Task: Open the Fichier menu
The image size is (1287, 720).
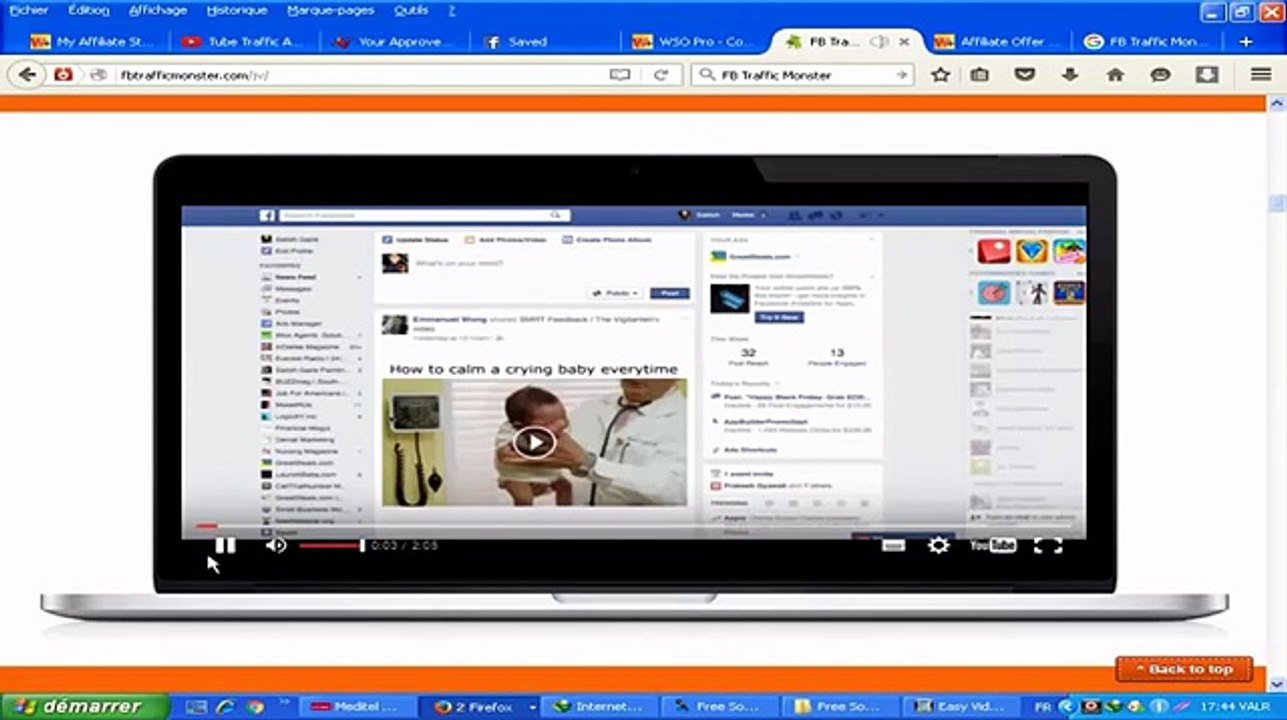Action: [x=29, y=10]
